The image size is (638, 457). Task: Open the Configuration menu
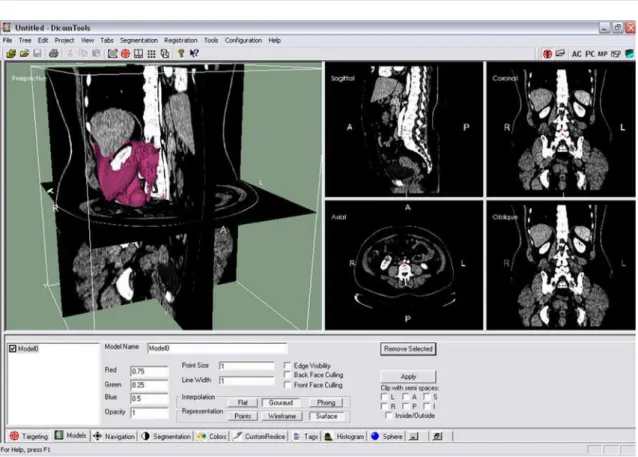243,40
